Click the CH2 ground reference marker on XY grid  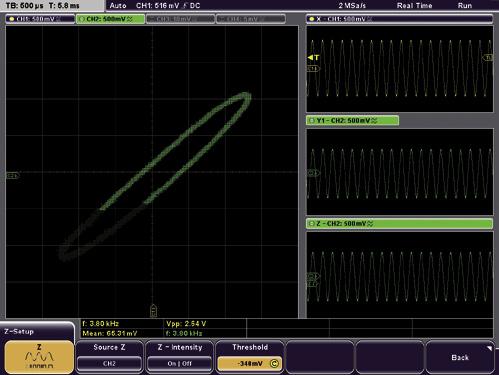click(13, 175)
